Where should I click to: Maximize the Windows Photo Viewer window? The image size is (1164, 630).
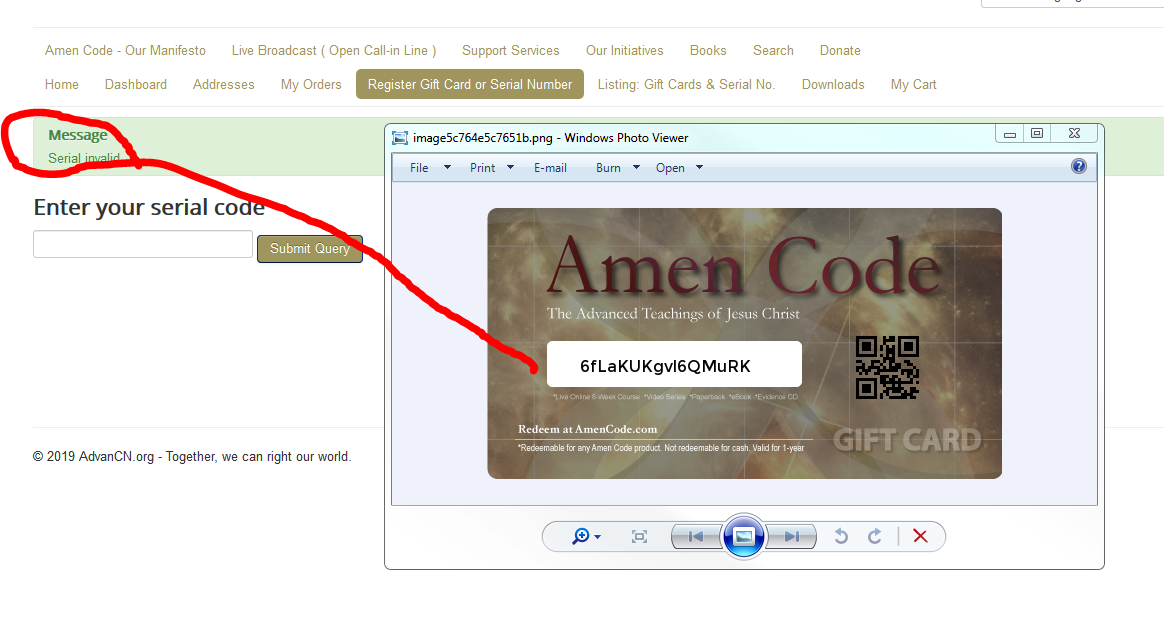coord(1037,134)
